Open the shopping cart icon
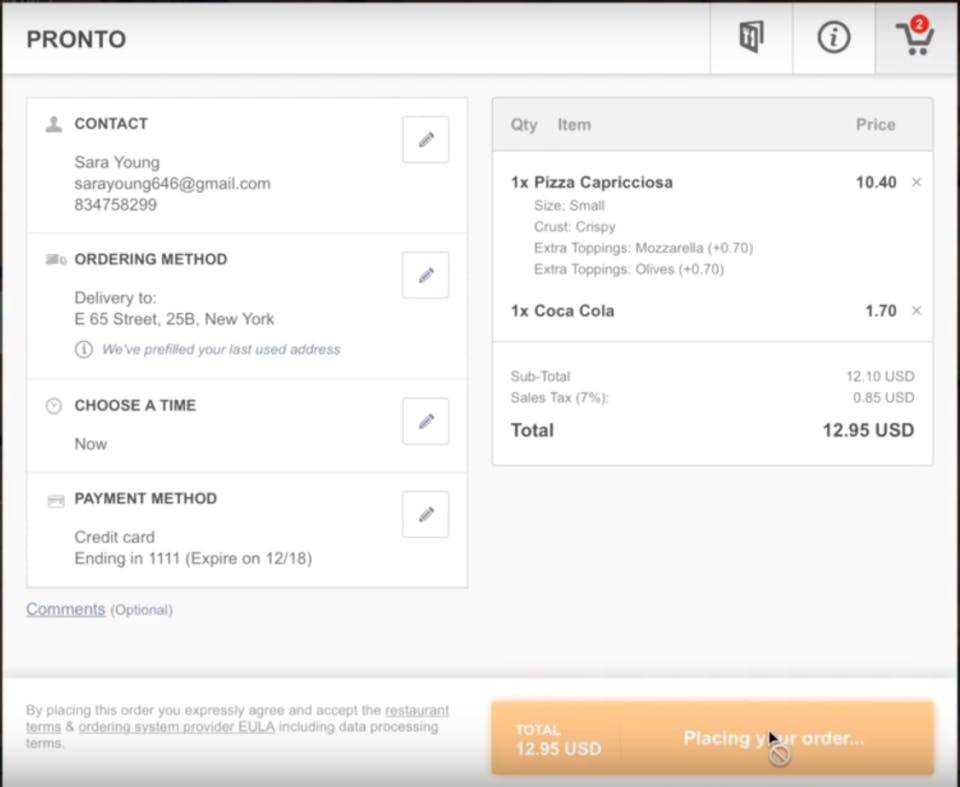Screen dimensions: 960x787 914,39
